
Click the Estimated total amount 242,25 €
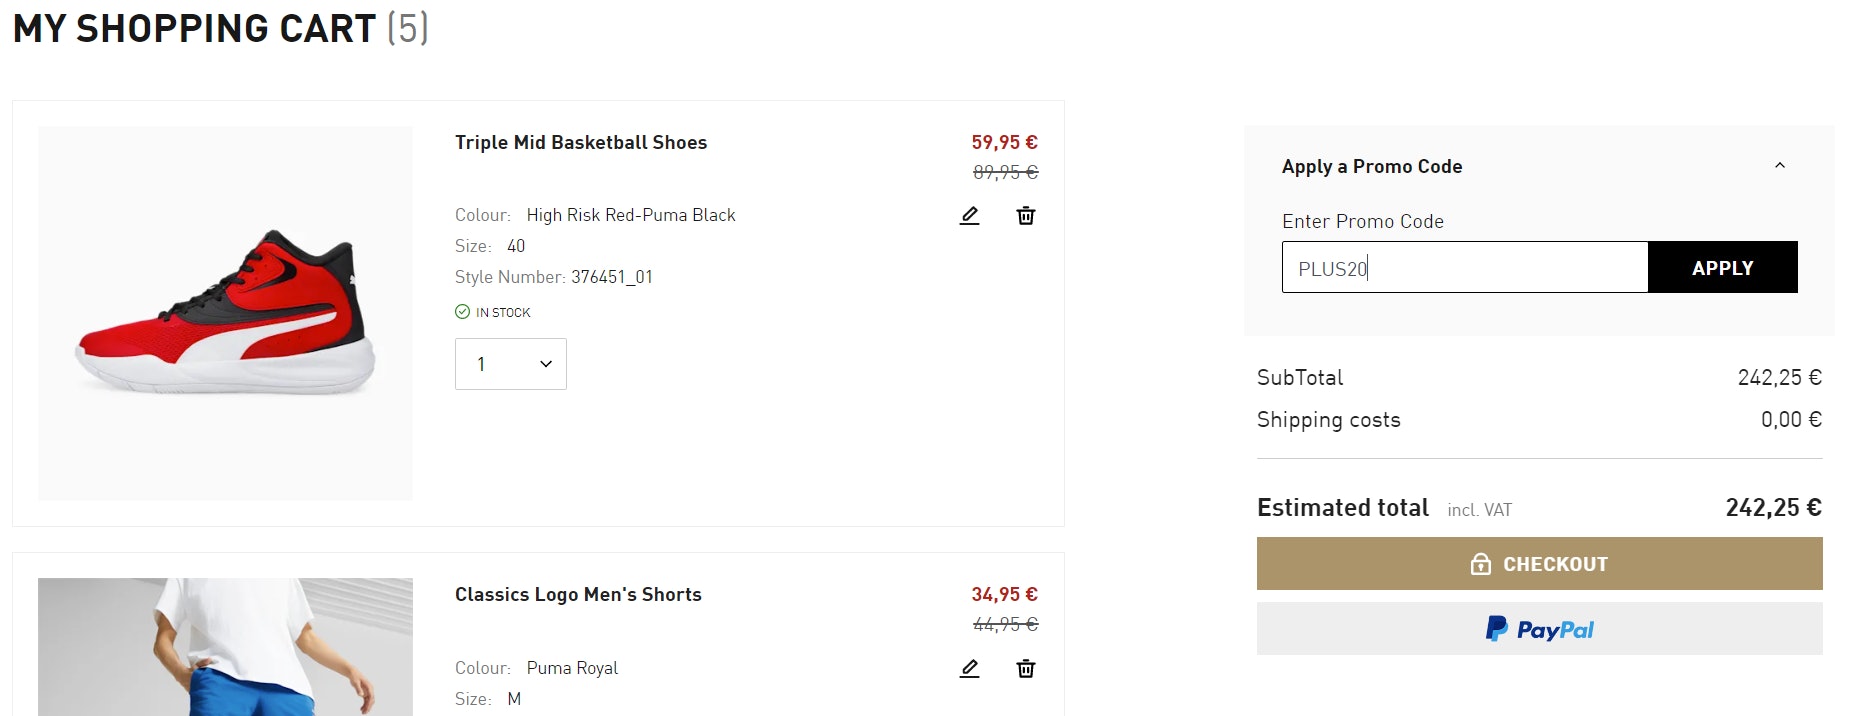pos(1773,508)
